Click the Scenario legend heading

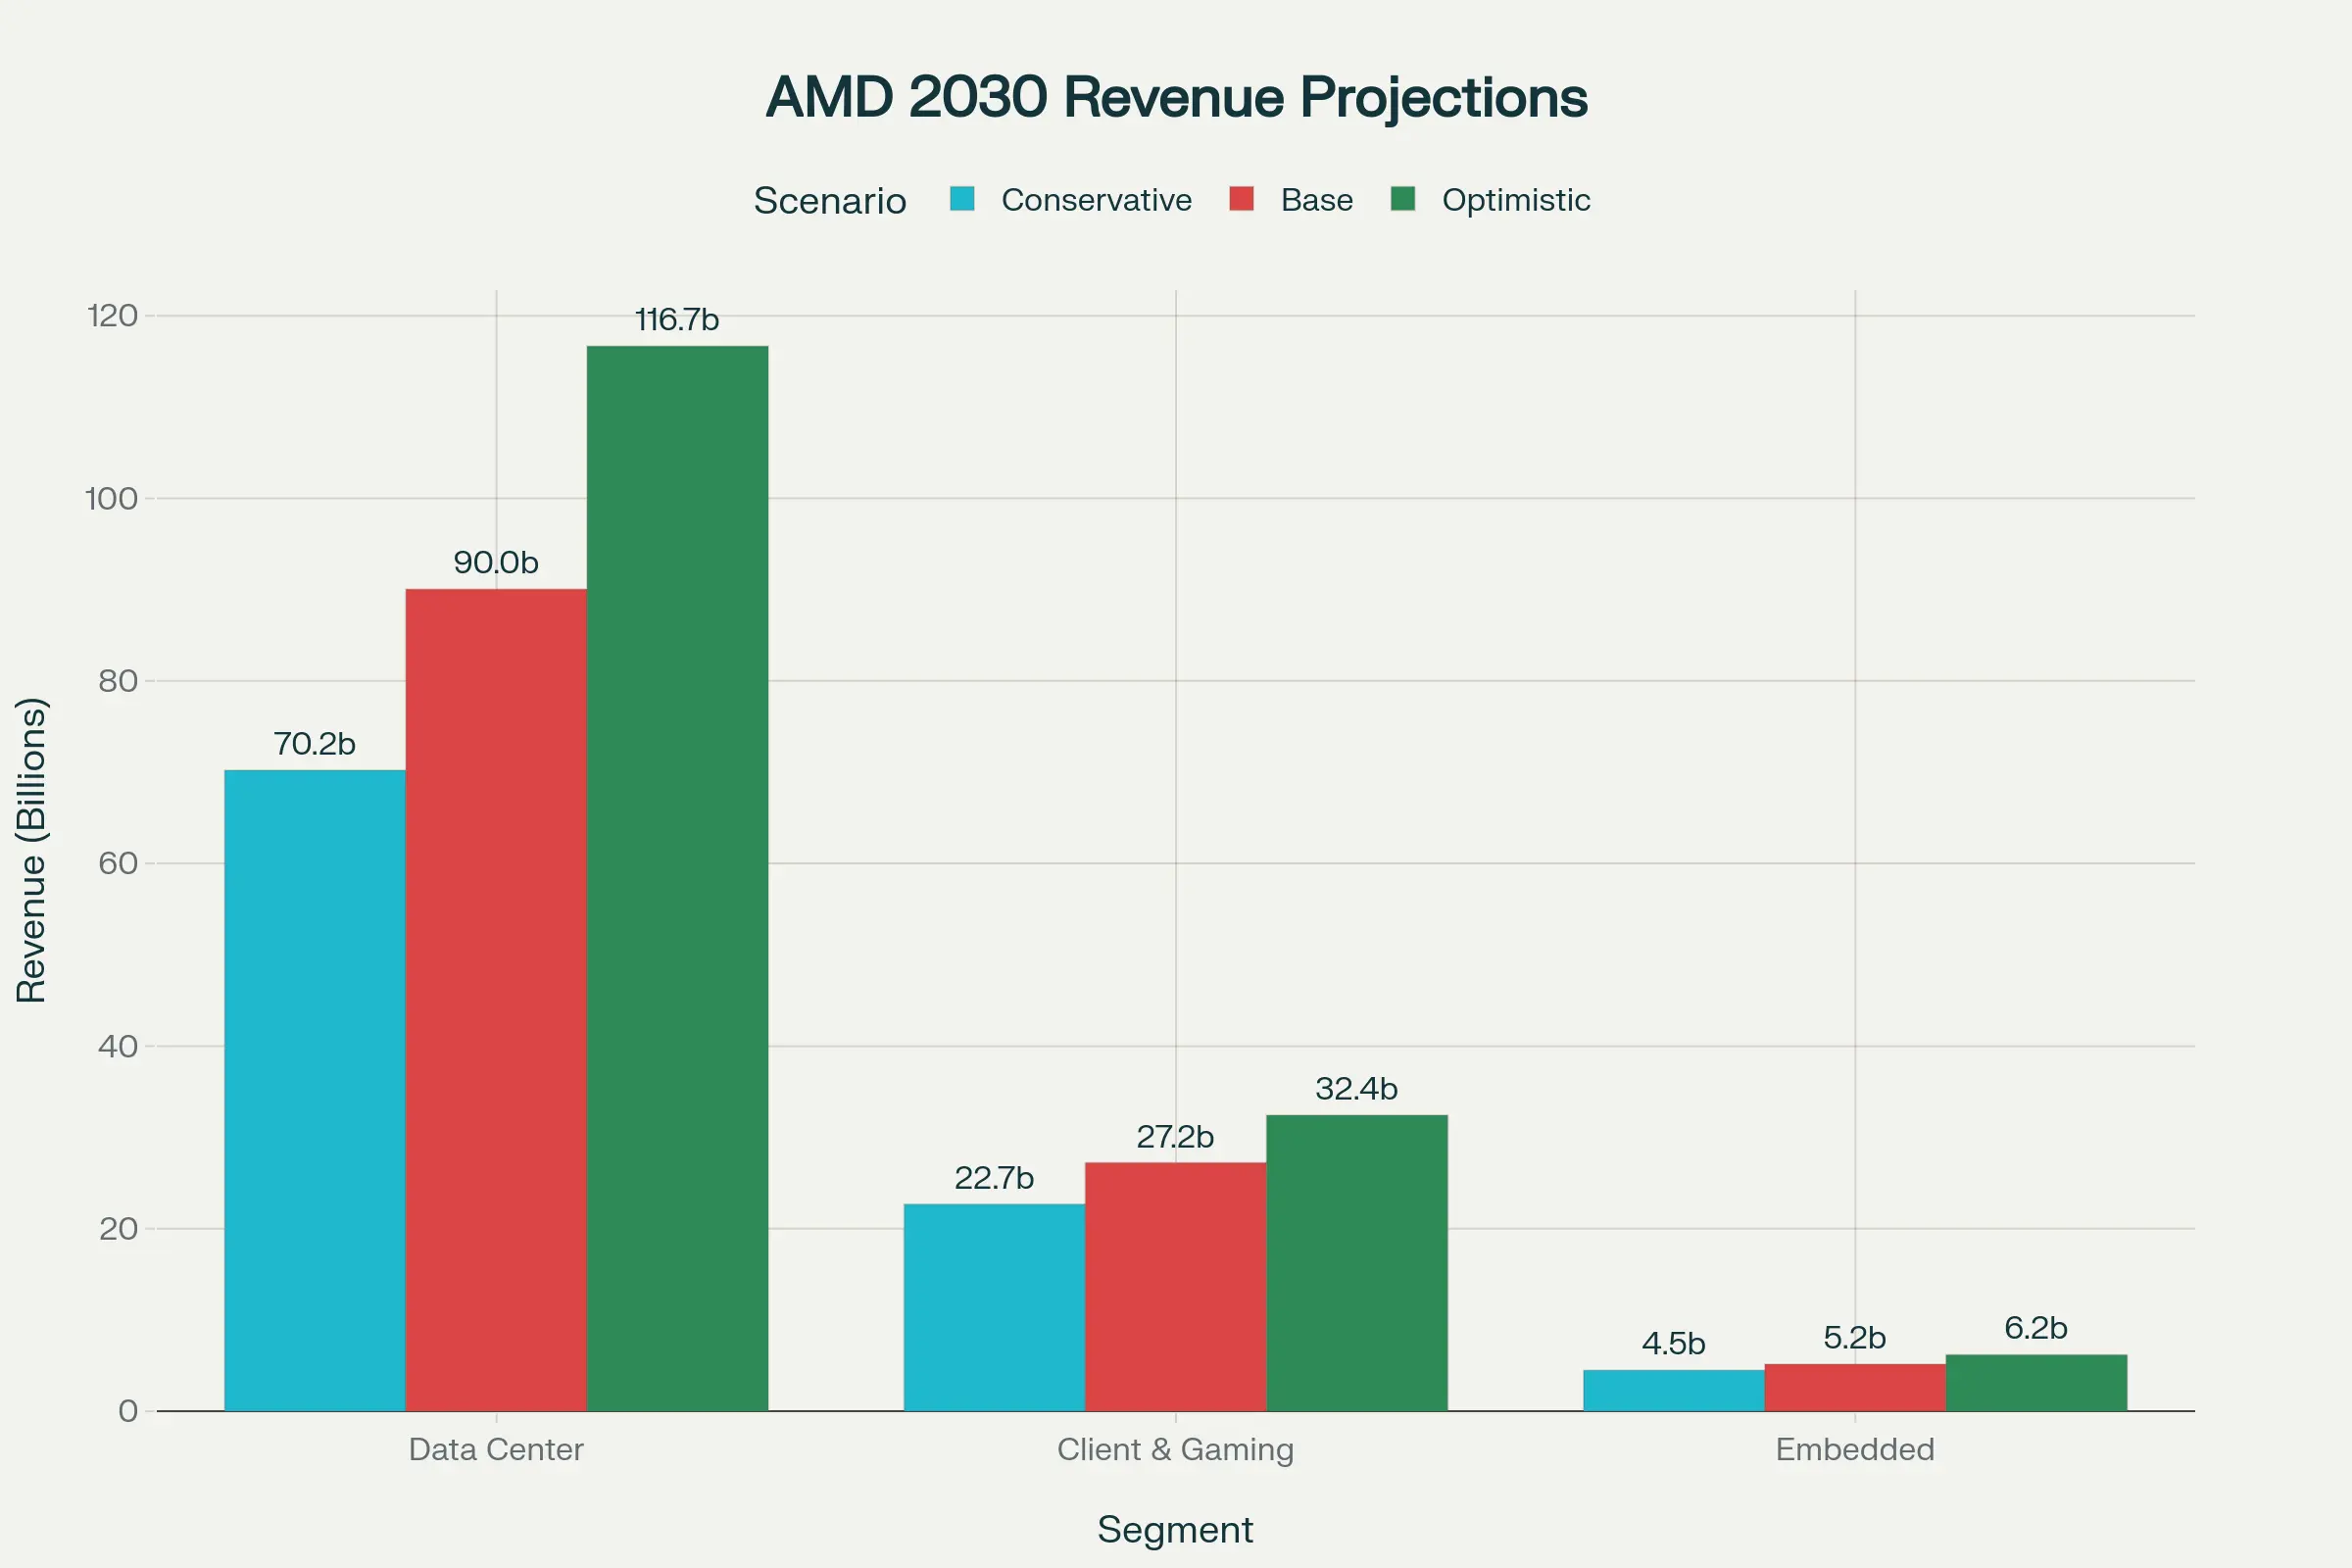click(830, 200)
